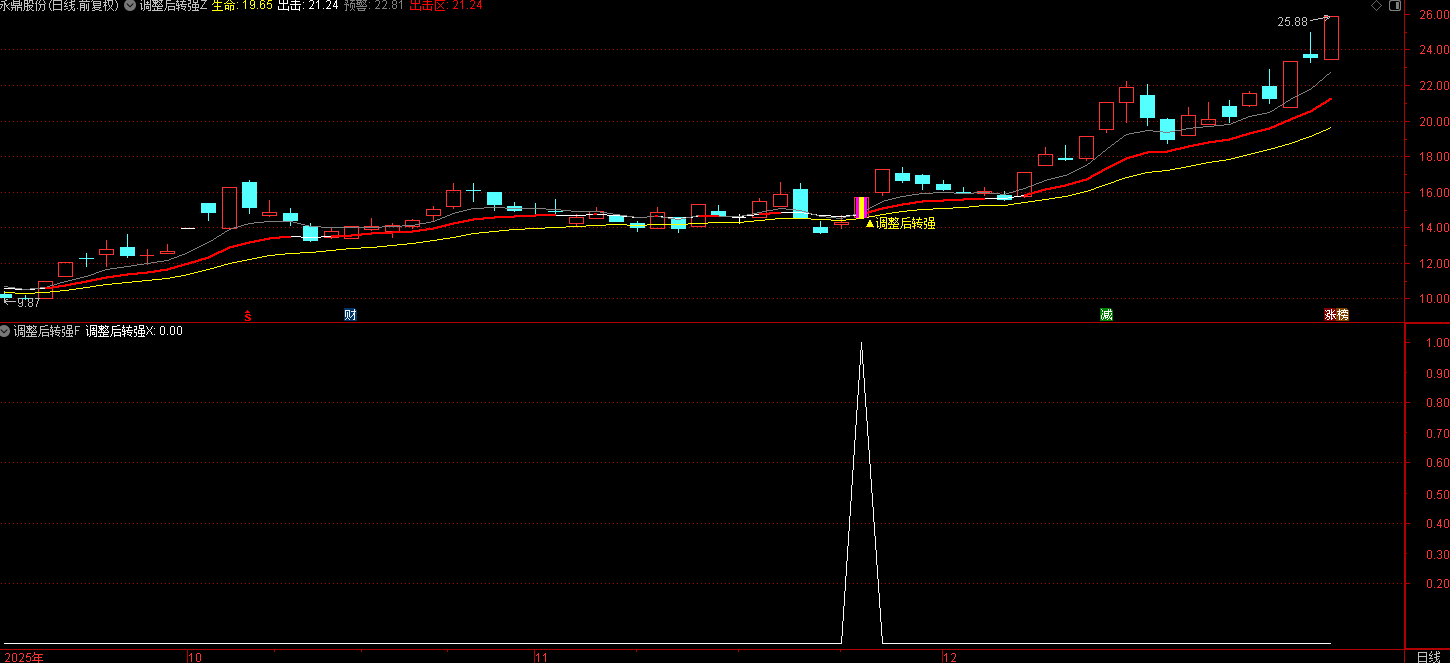Click the 调整后转强X: 0.00 readout

pos(134,331)
